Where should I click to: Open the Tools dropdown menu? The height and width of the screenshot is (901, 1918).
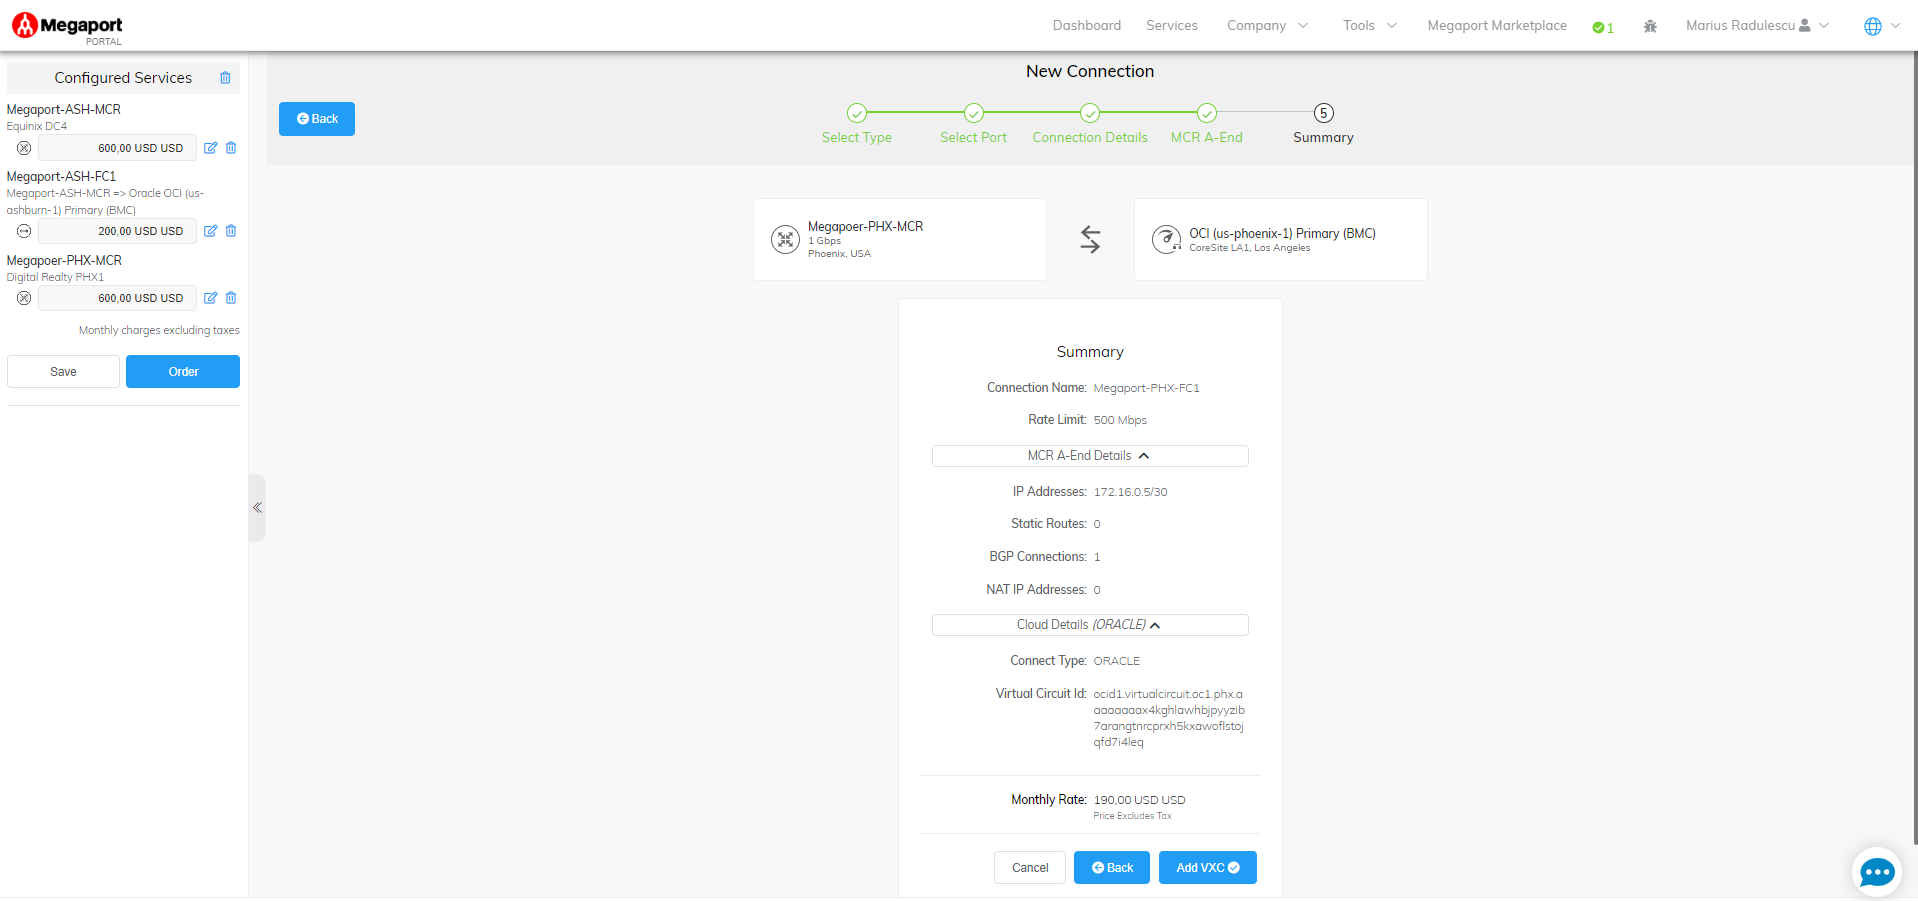click(1370, 26)
